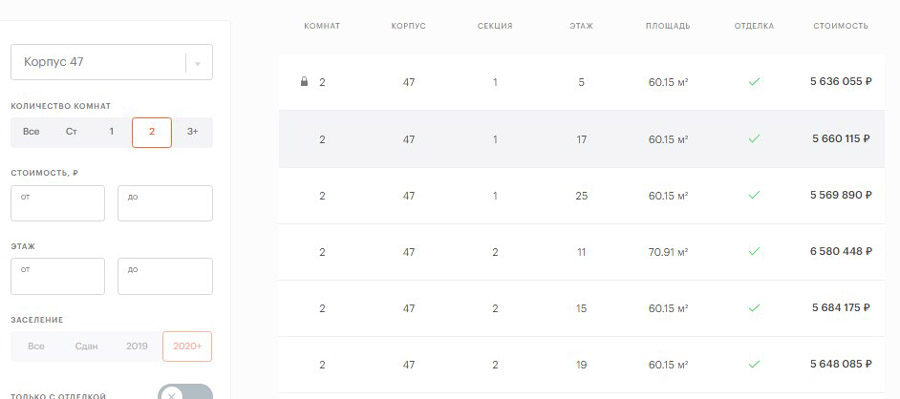Click the floor До input field
900x399 pixels.
165,276
